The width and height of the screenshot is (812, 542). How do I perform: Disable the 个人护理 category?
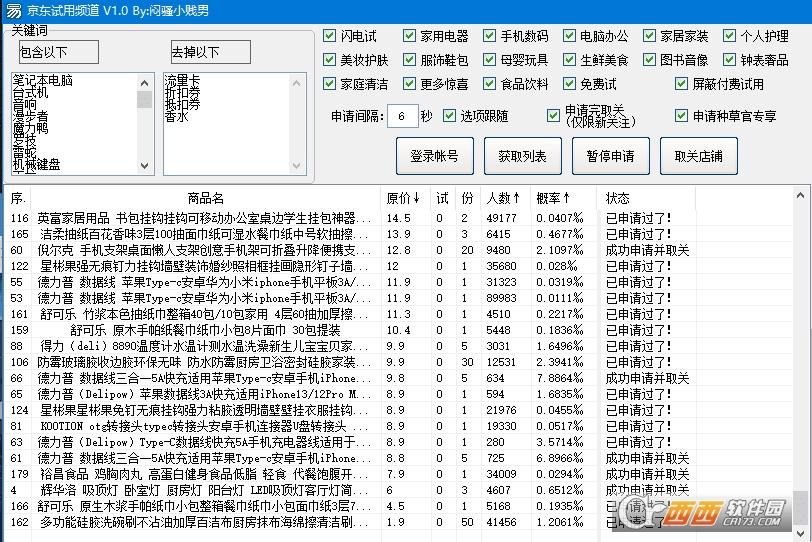click(729, 36)
